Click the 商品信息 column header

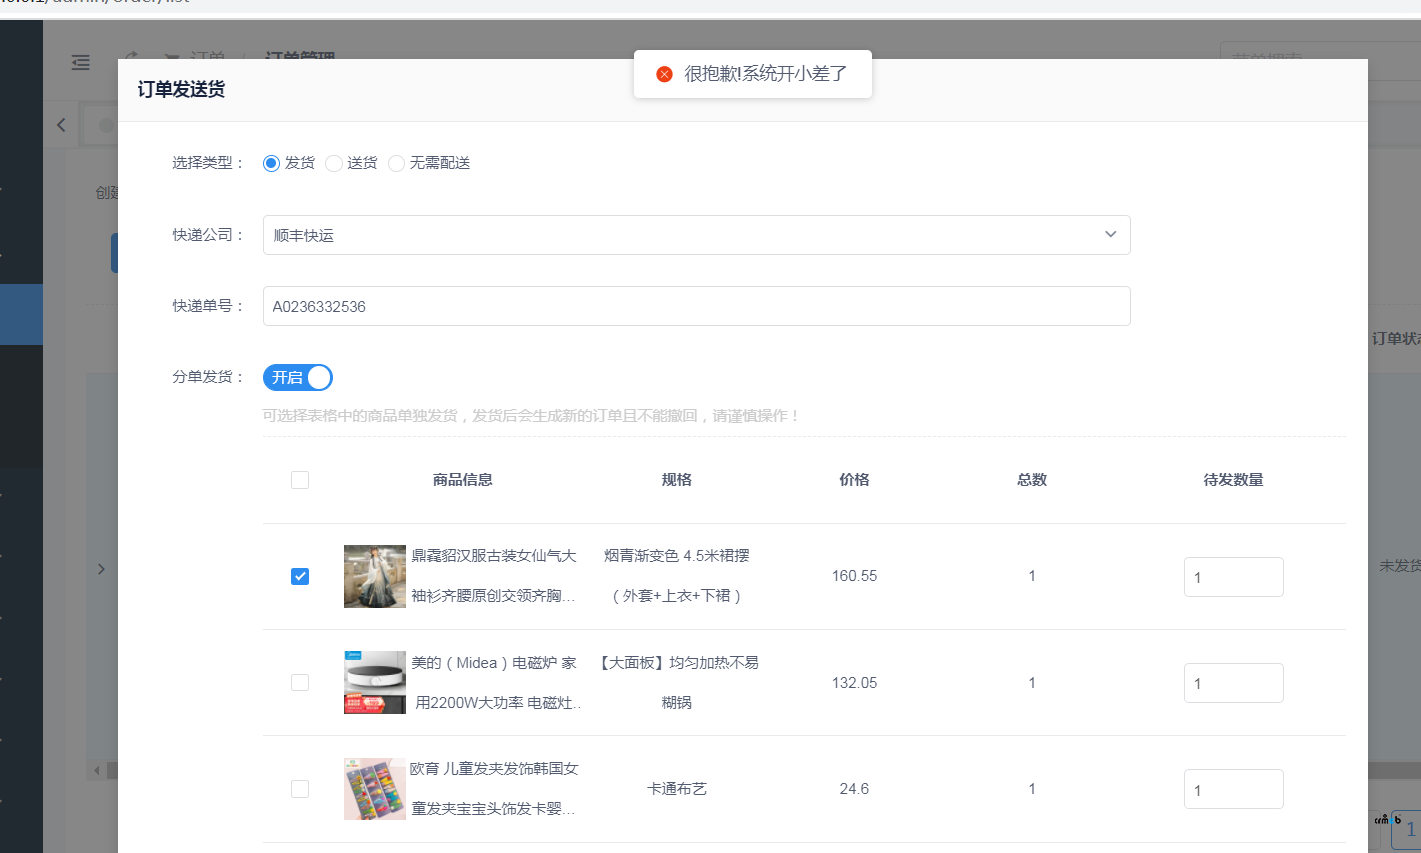click(x=462, y=480)
